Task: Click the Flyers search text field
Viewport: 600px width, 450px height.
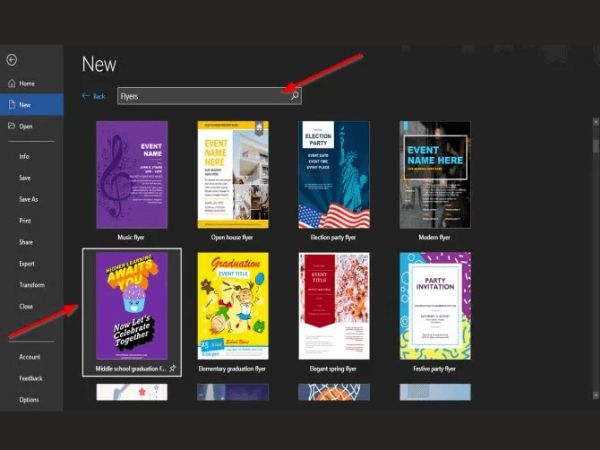Action: 200,96
